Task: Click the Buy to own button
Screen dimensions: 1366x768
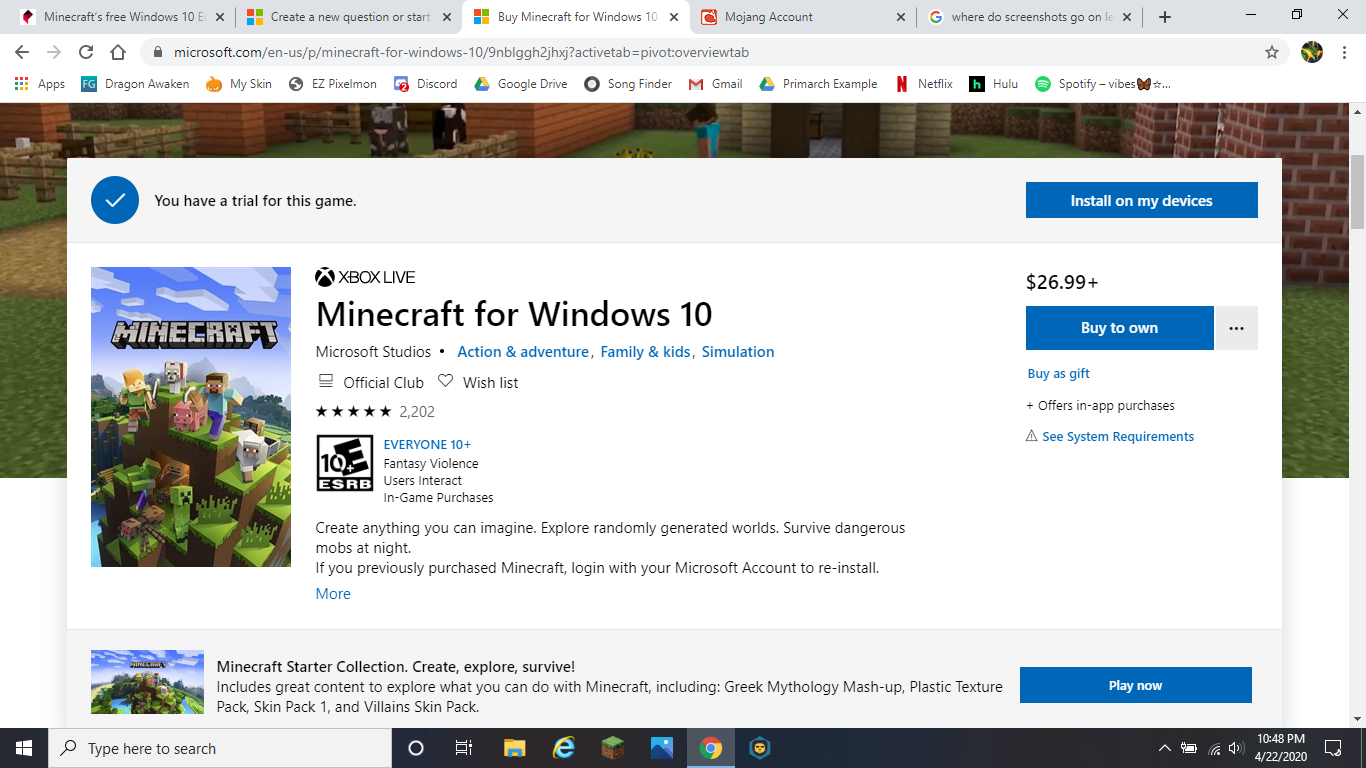Action: pos(1119,328)
